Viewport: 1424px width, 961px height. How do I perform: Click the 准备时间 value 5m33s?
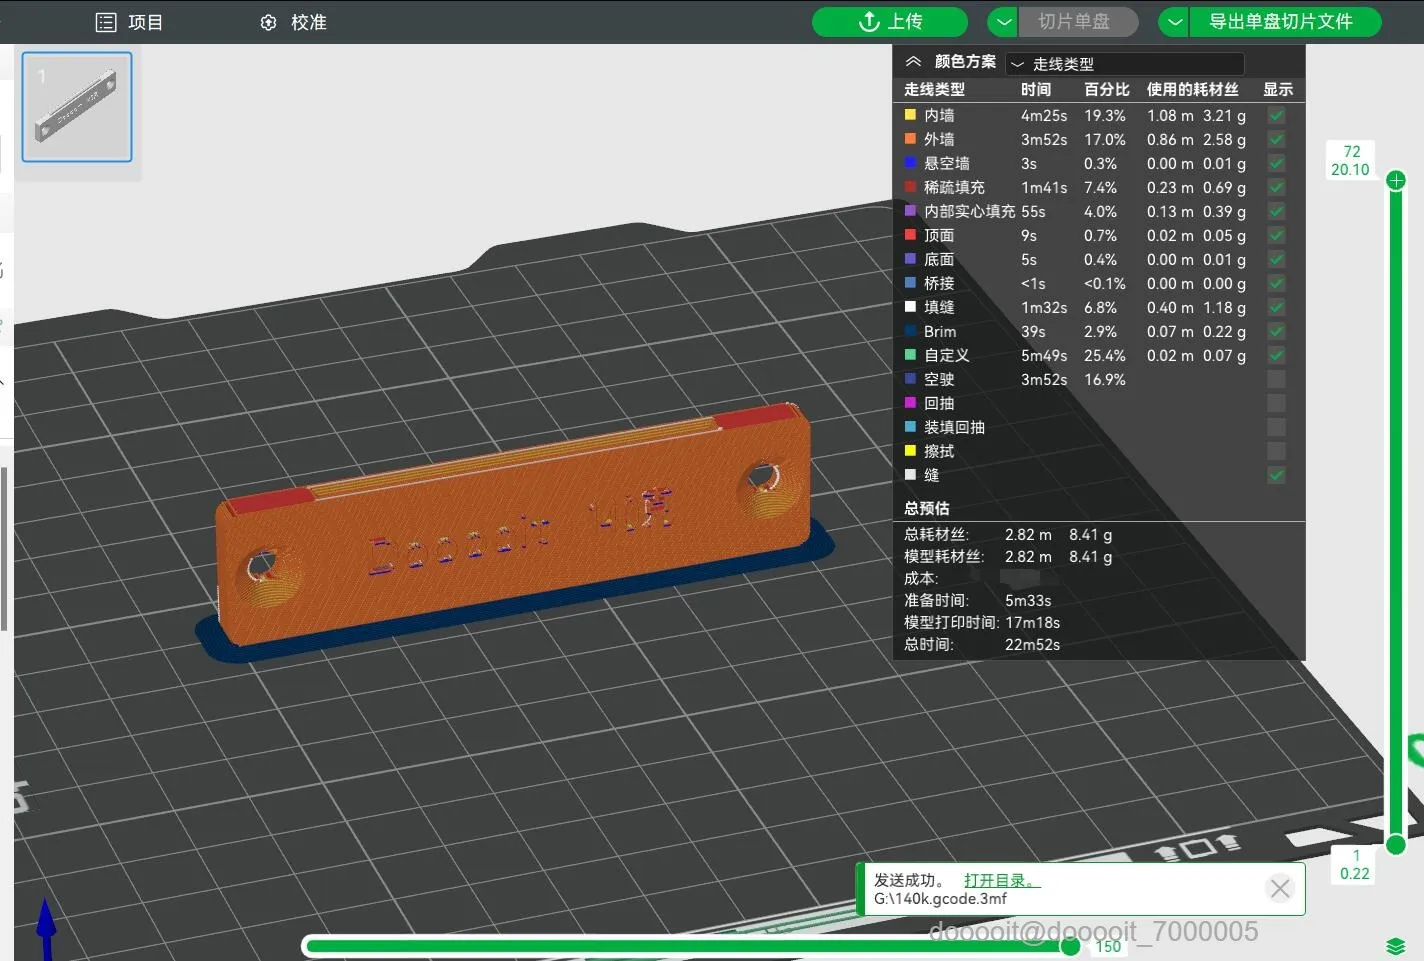pos(1028,601)
